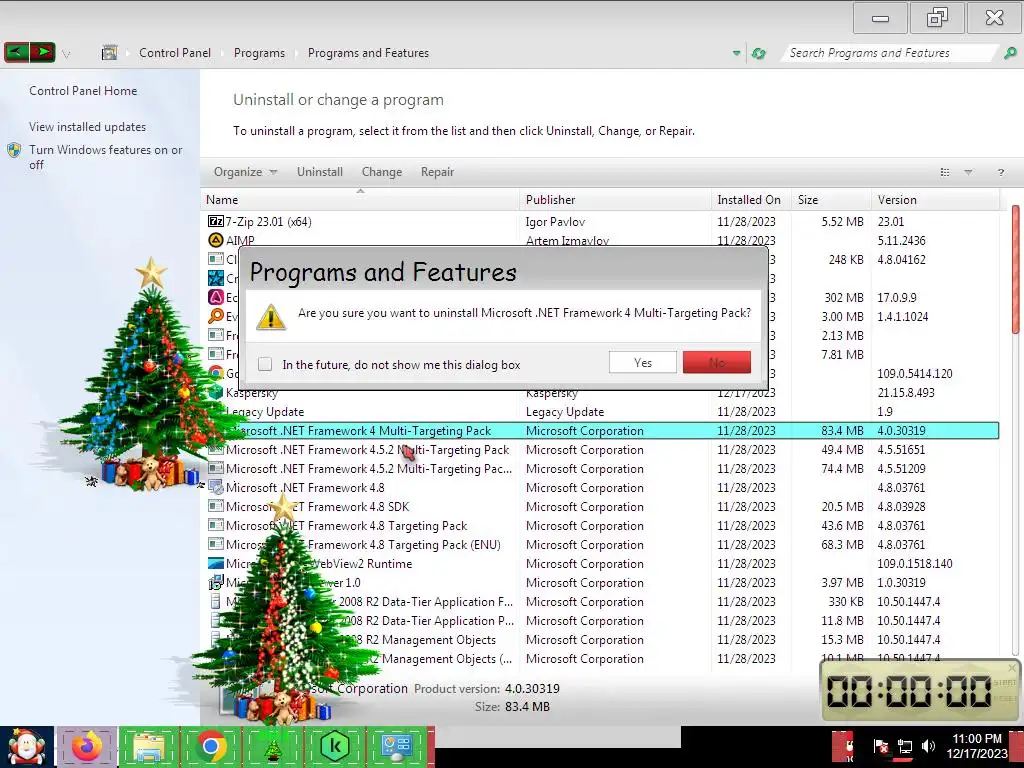Switch to Control Panel taskbar button
Viewport: 1024px width, 768px height.
point(397,746)
